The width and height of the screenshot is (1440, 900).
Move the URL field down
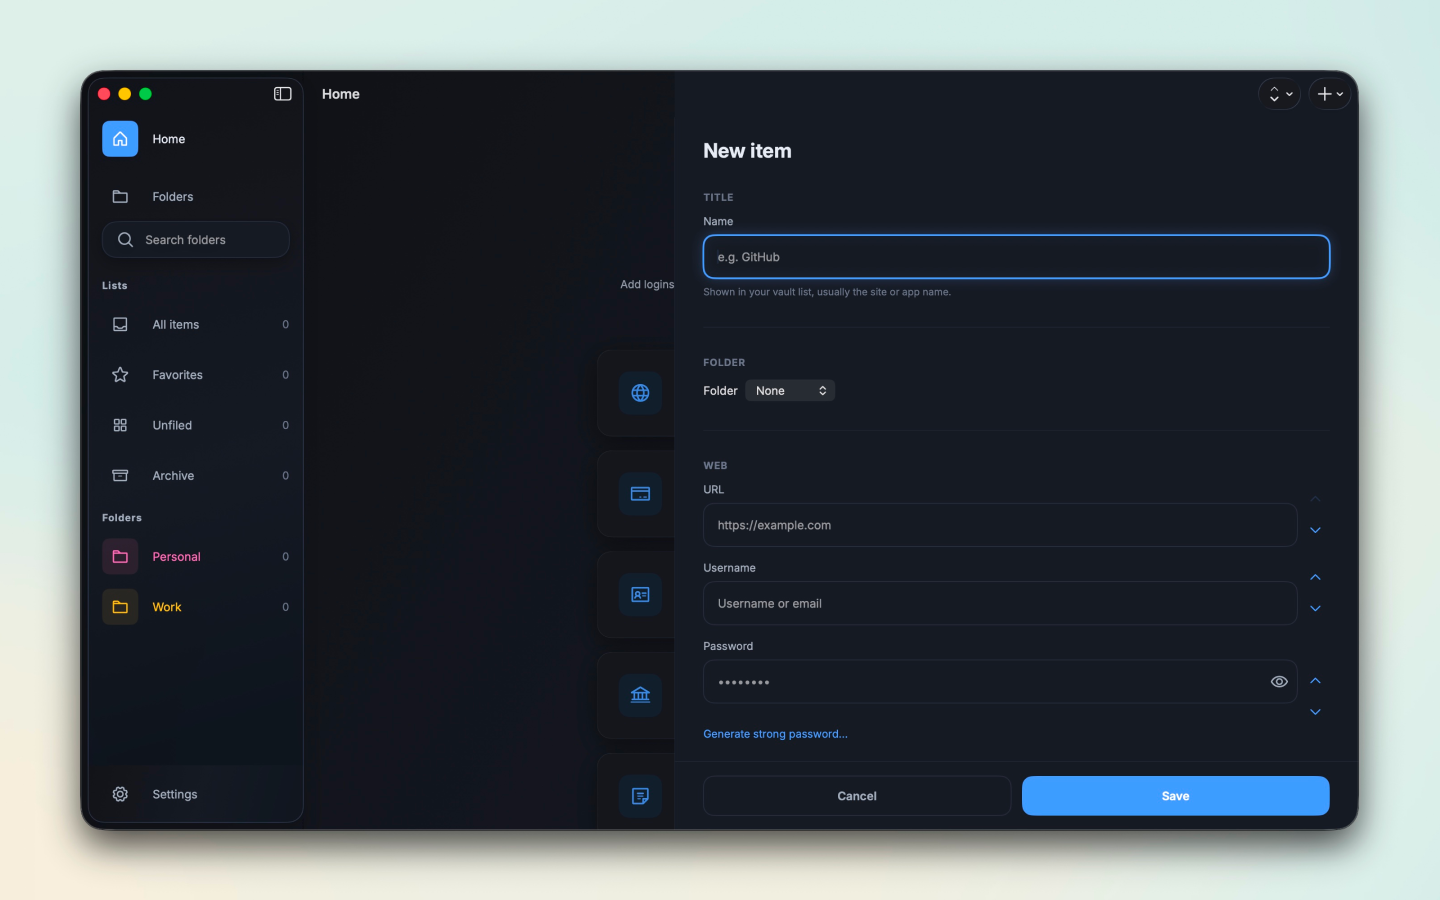tap(1316, 531)
